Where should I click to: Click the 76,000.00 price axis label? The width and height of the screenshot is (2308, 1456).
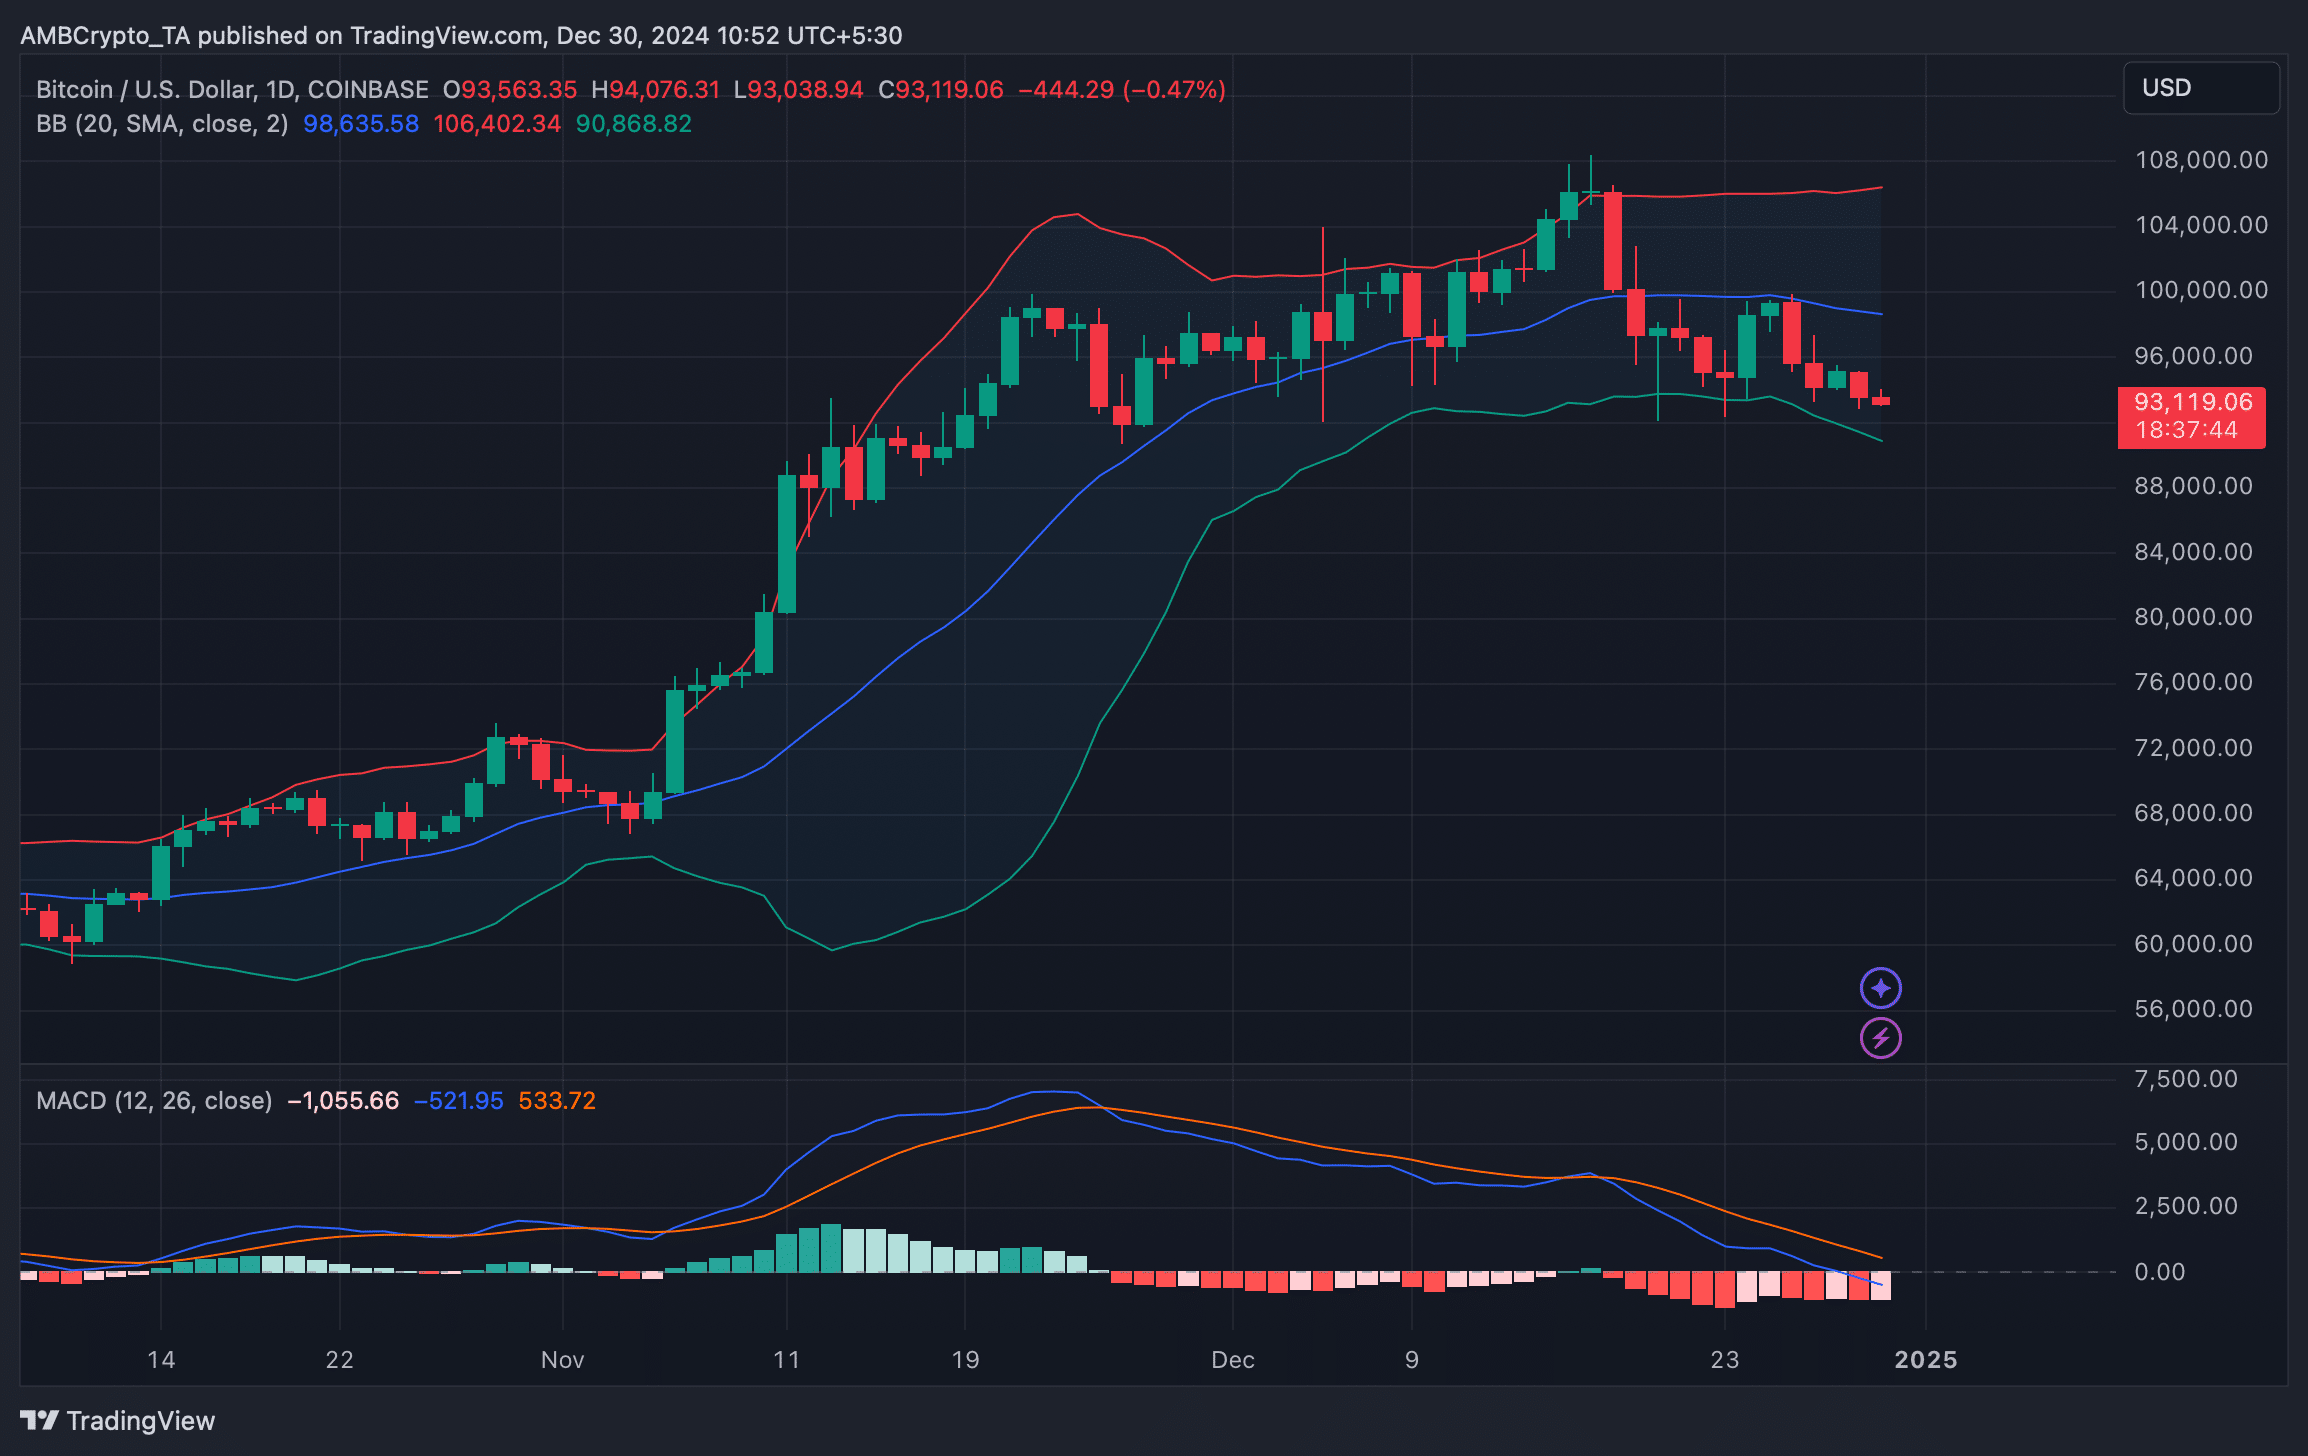[2193, 682]
